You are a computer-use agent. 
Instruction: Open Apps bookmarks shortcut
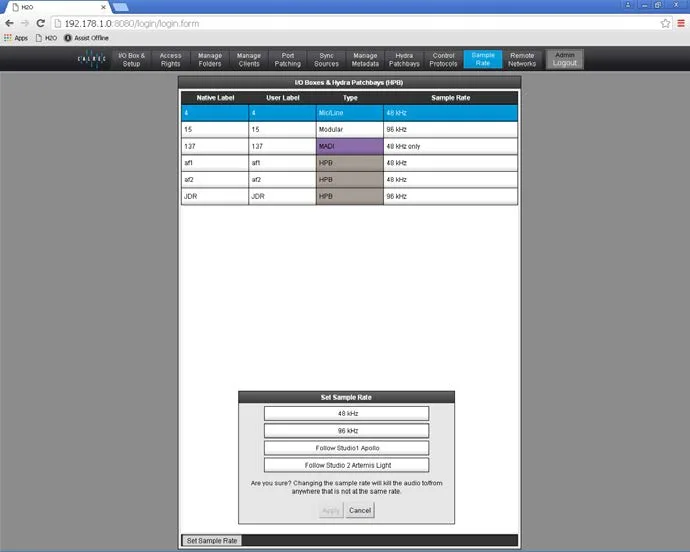tap(16, 38)
